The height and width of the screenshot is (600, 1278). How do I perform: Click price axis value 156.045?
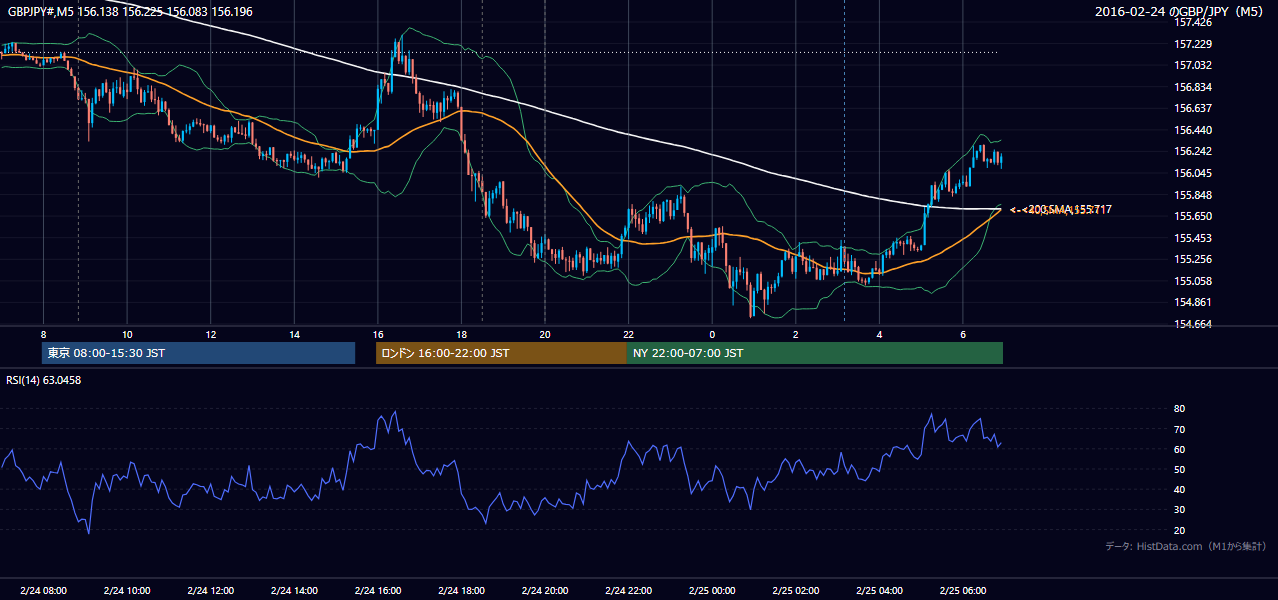coord(1194,173)
